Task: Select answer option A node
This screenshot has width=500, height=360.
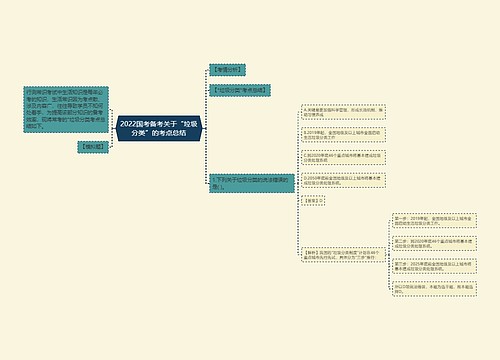Action: coord(343,112)
